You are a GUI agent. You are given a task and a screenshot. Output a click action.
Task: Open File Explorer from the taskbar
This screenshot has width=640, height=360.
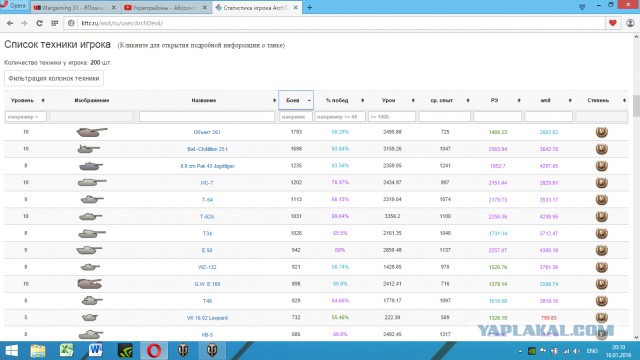tap(38, 351)
